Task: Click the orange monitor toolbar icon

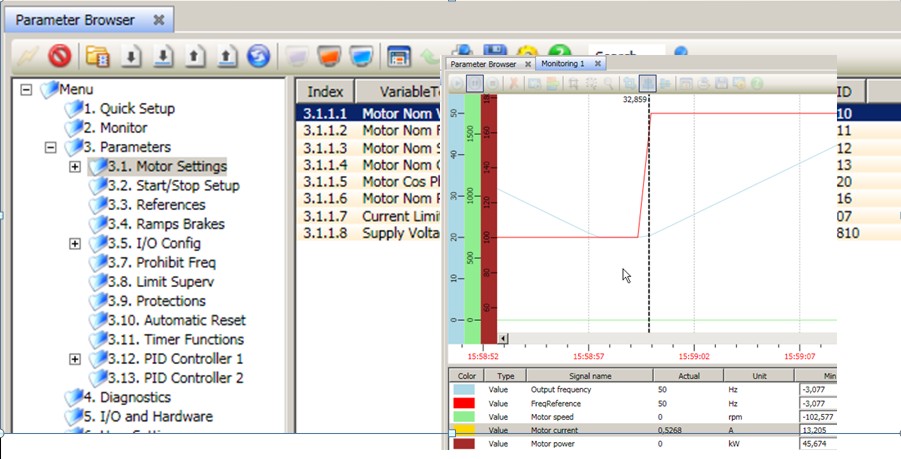Action: (329, 56)
